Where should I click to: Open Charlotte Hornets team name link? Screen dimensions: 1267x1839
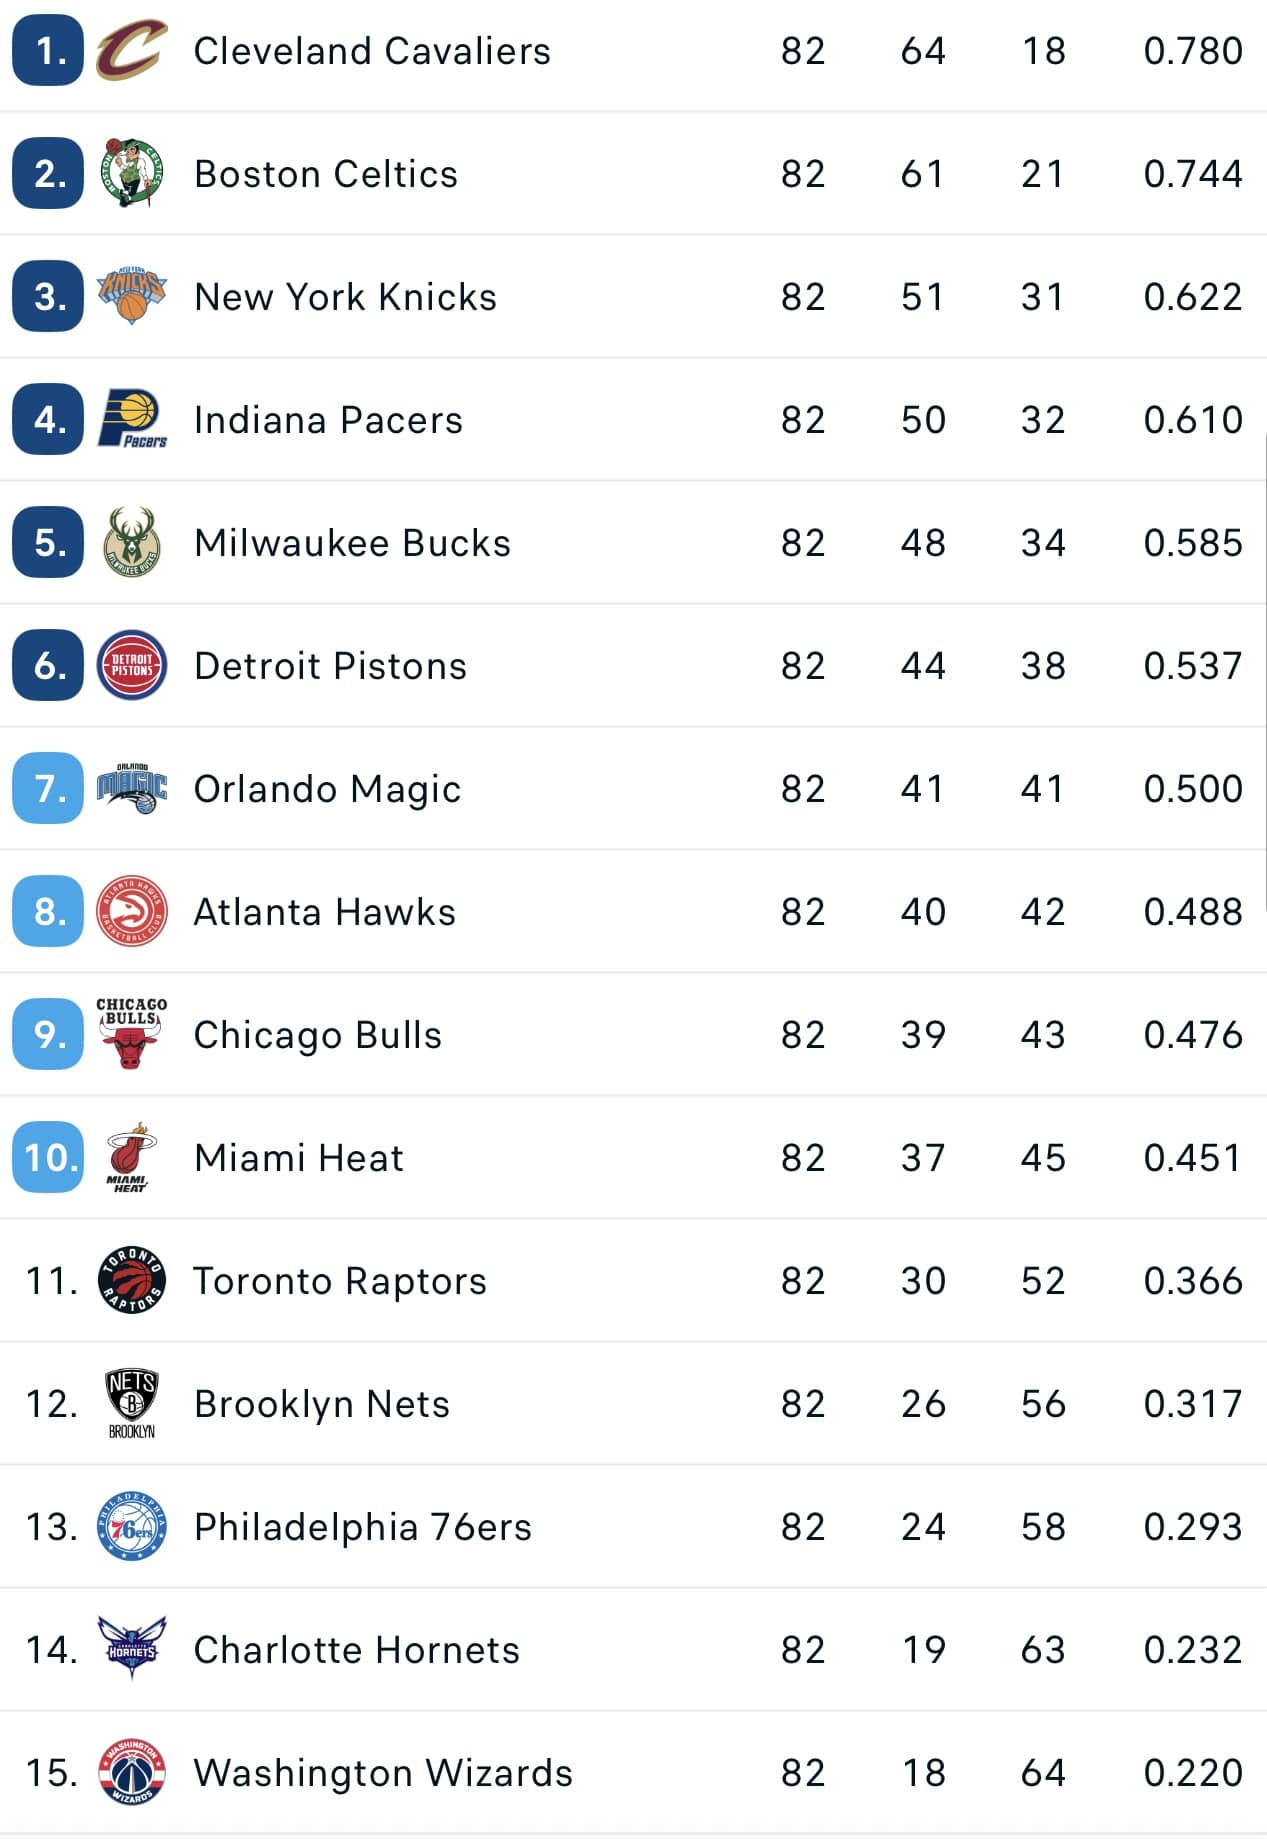[x=357, y=1650]
